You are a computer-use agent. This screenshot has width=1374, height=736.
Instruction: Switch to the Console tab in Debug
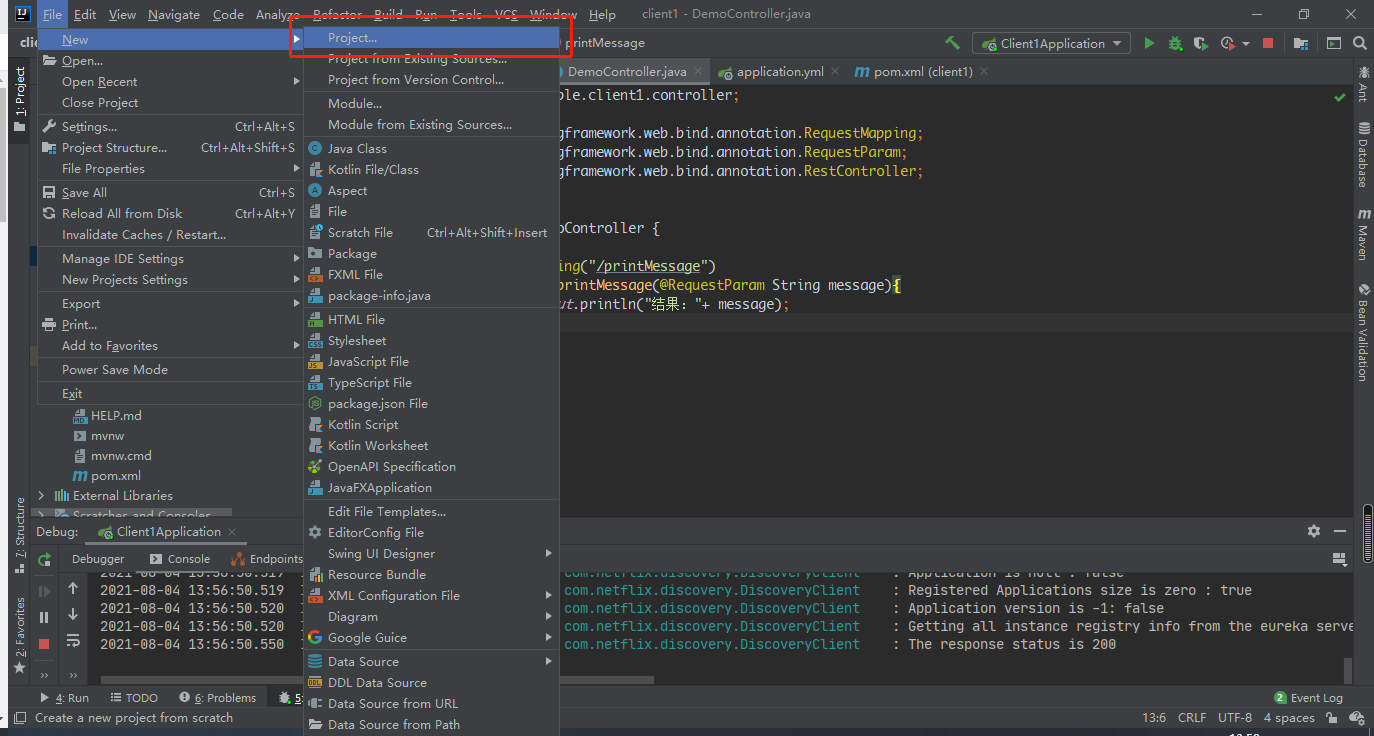point(181,559)
